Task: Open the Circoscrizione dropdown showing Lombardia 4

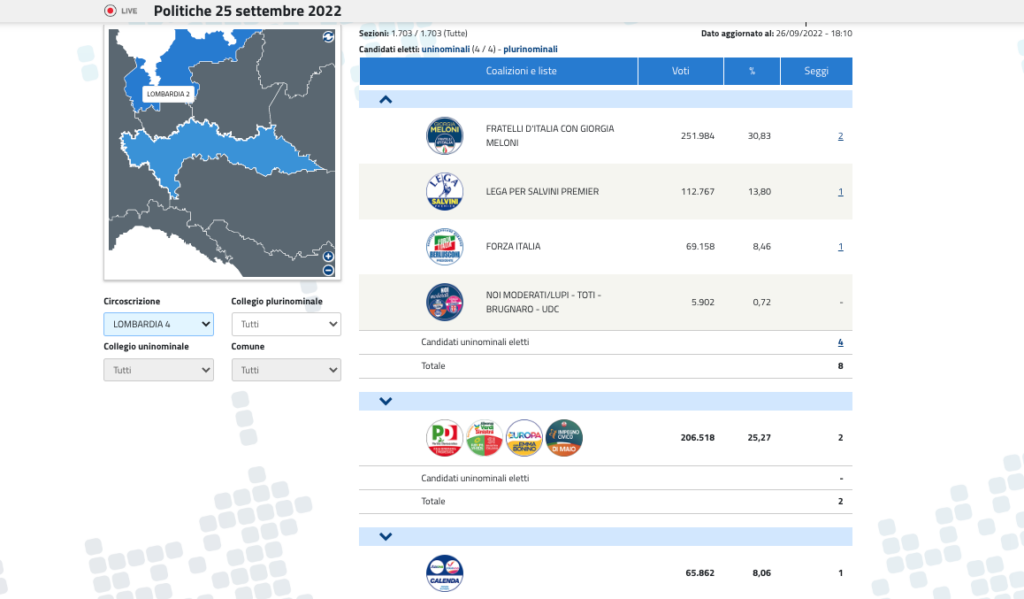Action: coord(159,324)
